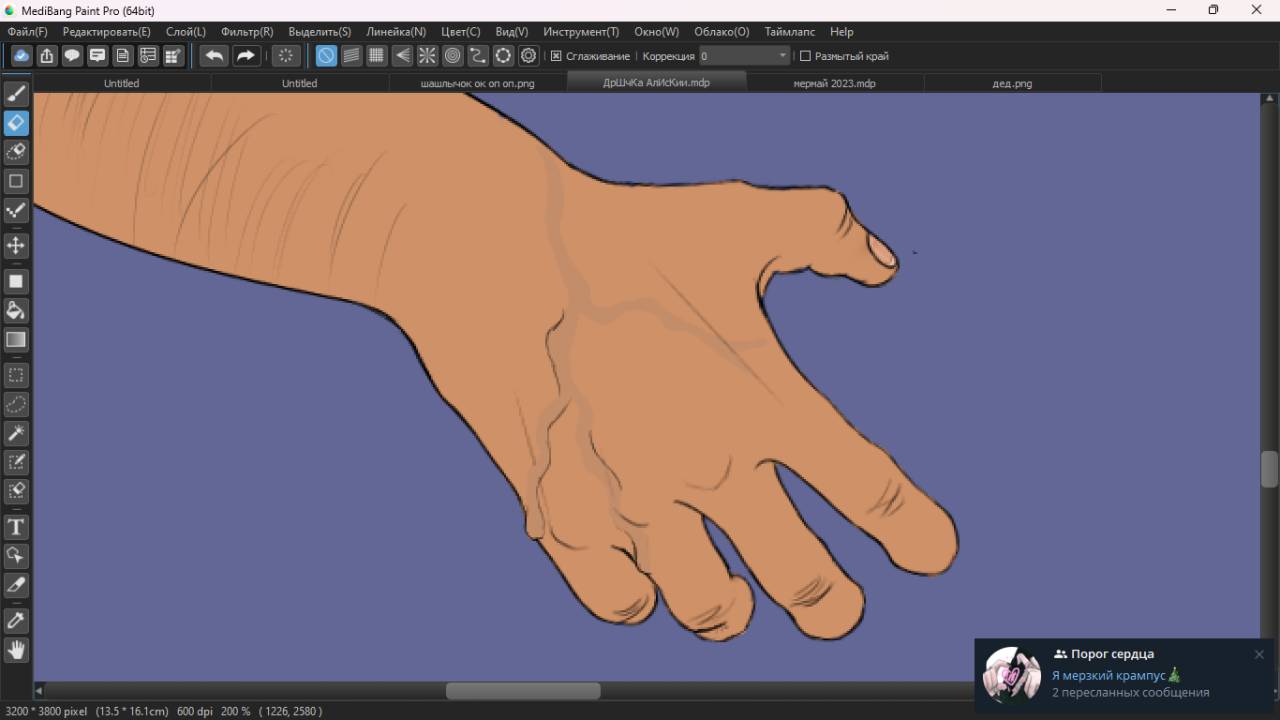Viewport: 1280px width, 720px height.
Task: Click the Redo arrow in toolbar
Action: click(246, 56)
